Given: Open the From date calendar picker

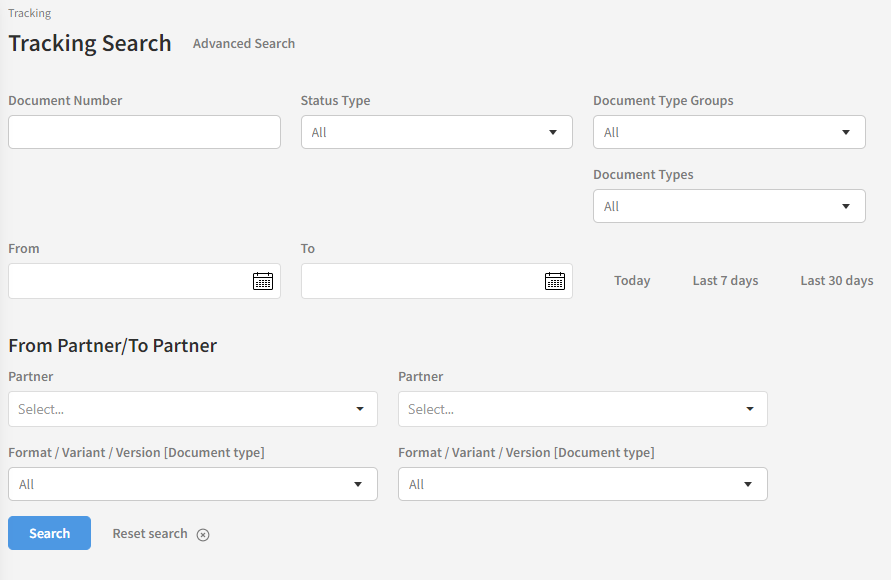Looking at the screenshot, I should (263, 281).
